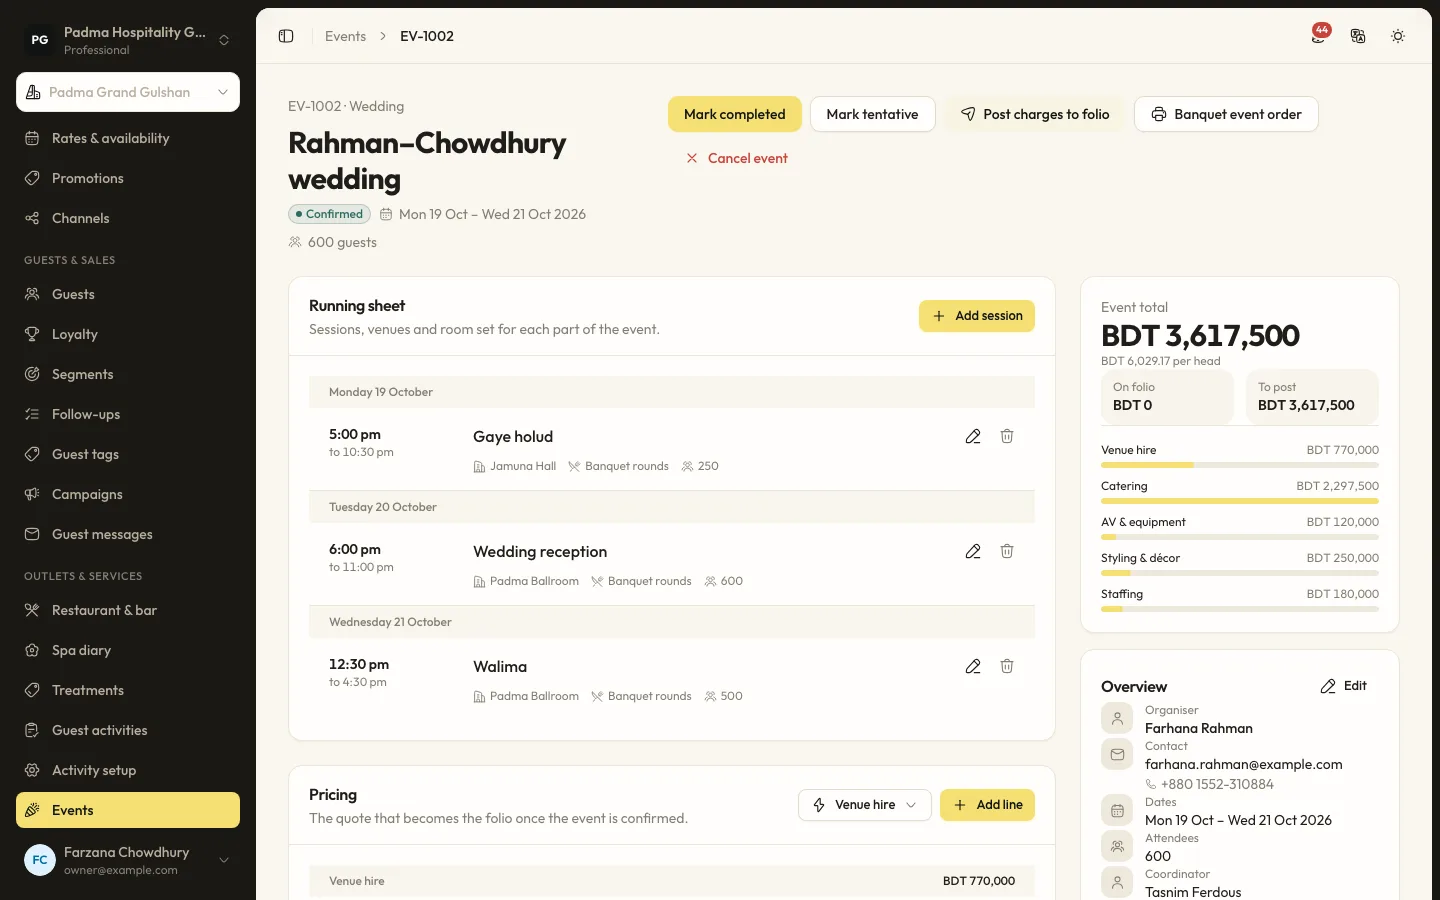Image resolution: width=1440 pixels, height=900 pixels.
Task: Click the BDT 770,000 pricing total
Action: point(978,881)
